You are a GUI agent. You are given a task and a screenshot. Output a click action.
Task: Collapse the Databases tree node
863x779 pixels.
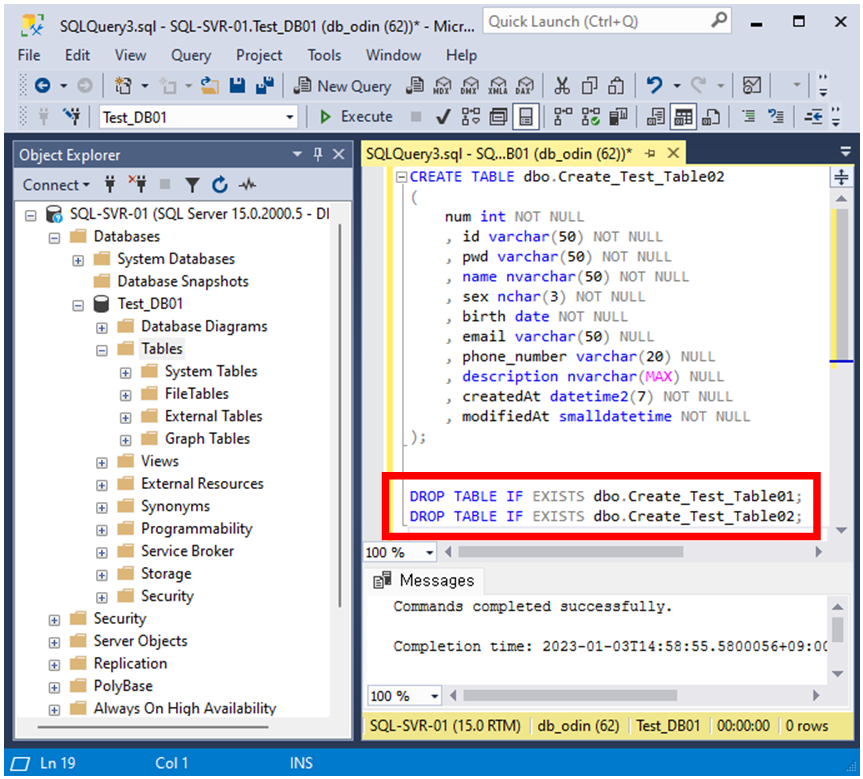(x=54, y=238)
